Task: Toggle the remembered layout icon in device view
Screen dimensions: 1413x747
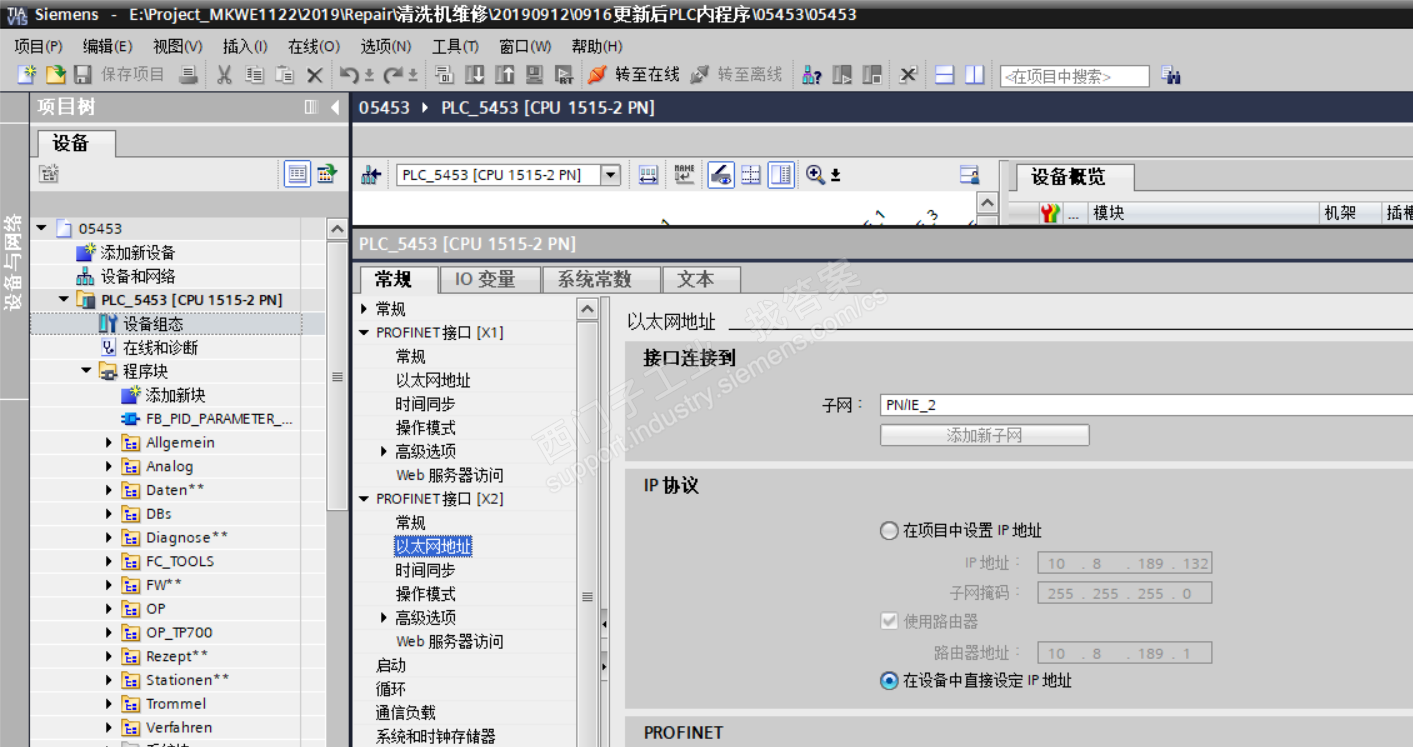Action: click(x=969, y=175)
